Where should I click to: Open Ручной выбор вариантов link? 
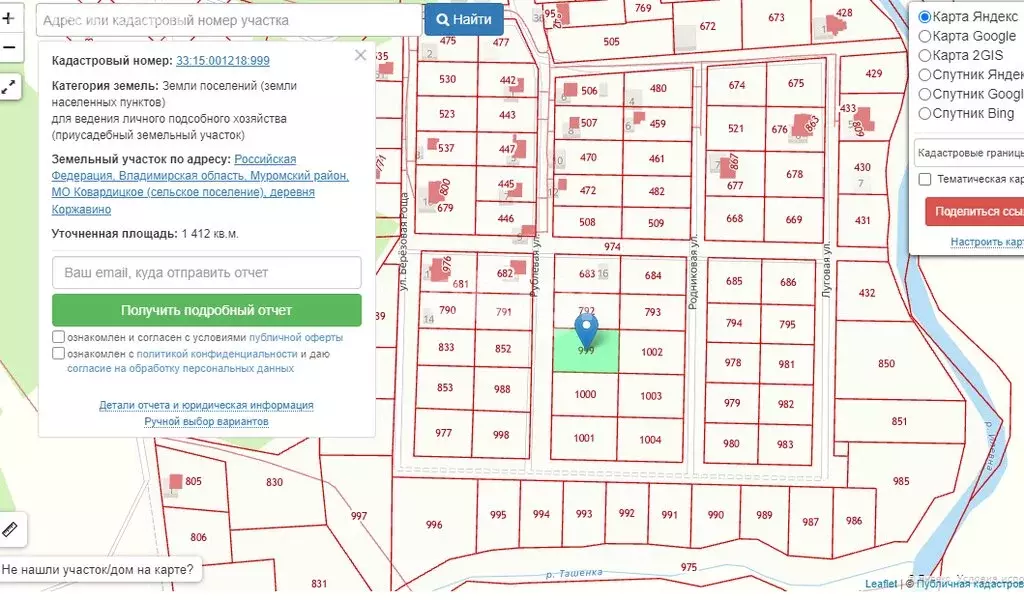[206, 422]
